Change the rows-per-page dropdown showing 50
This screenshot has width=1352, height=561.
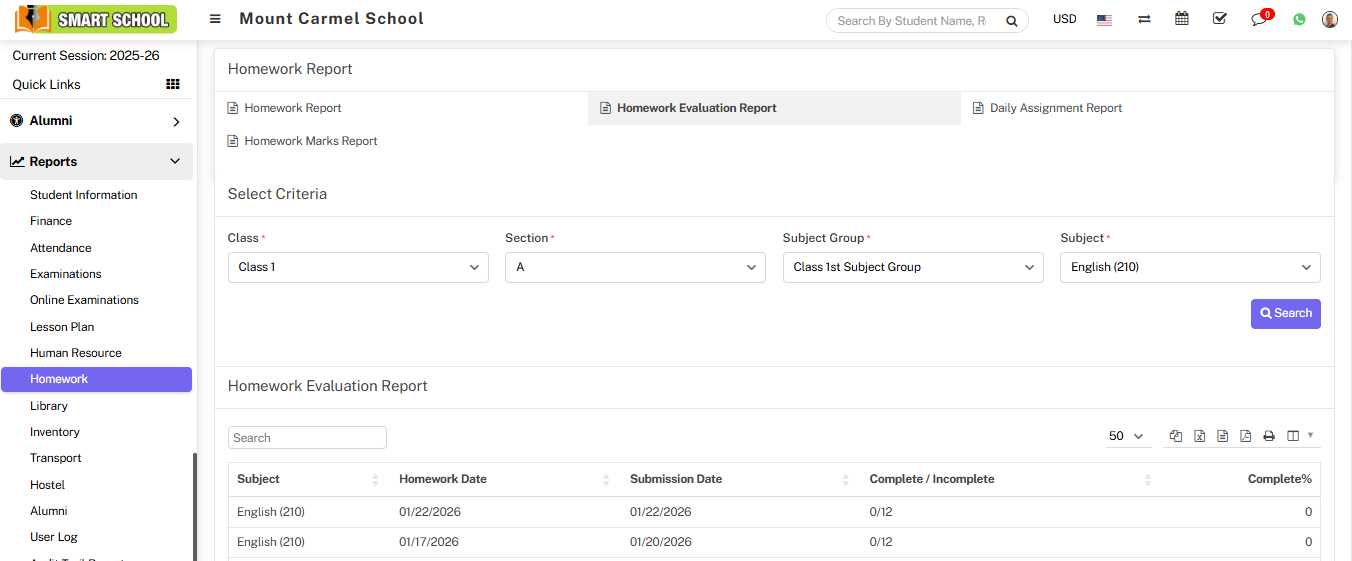[x=1126, y=436]
